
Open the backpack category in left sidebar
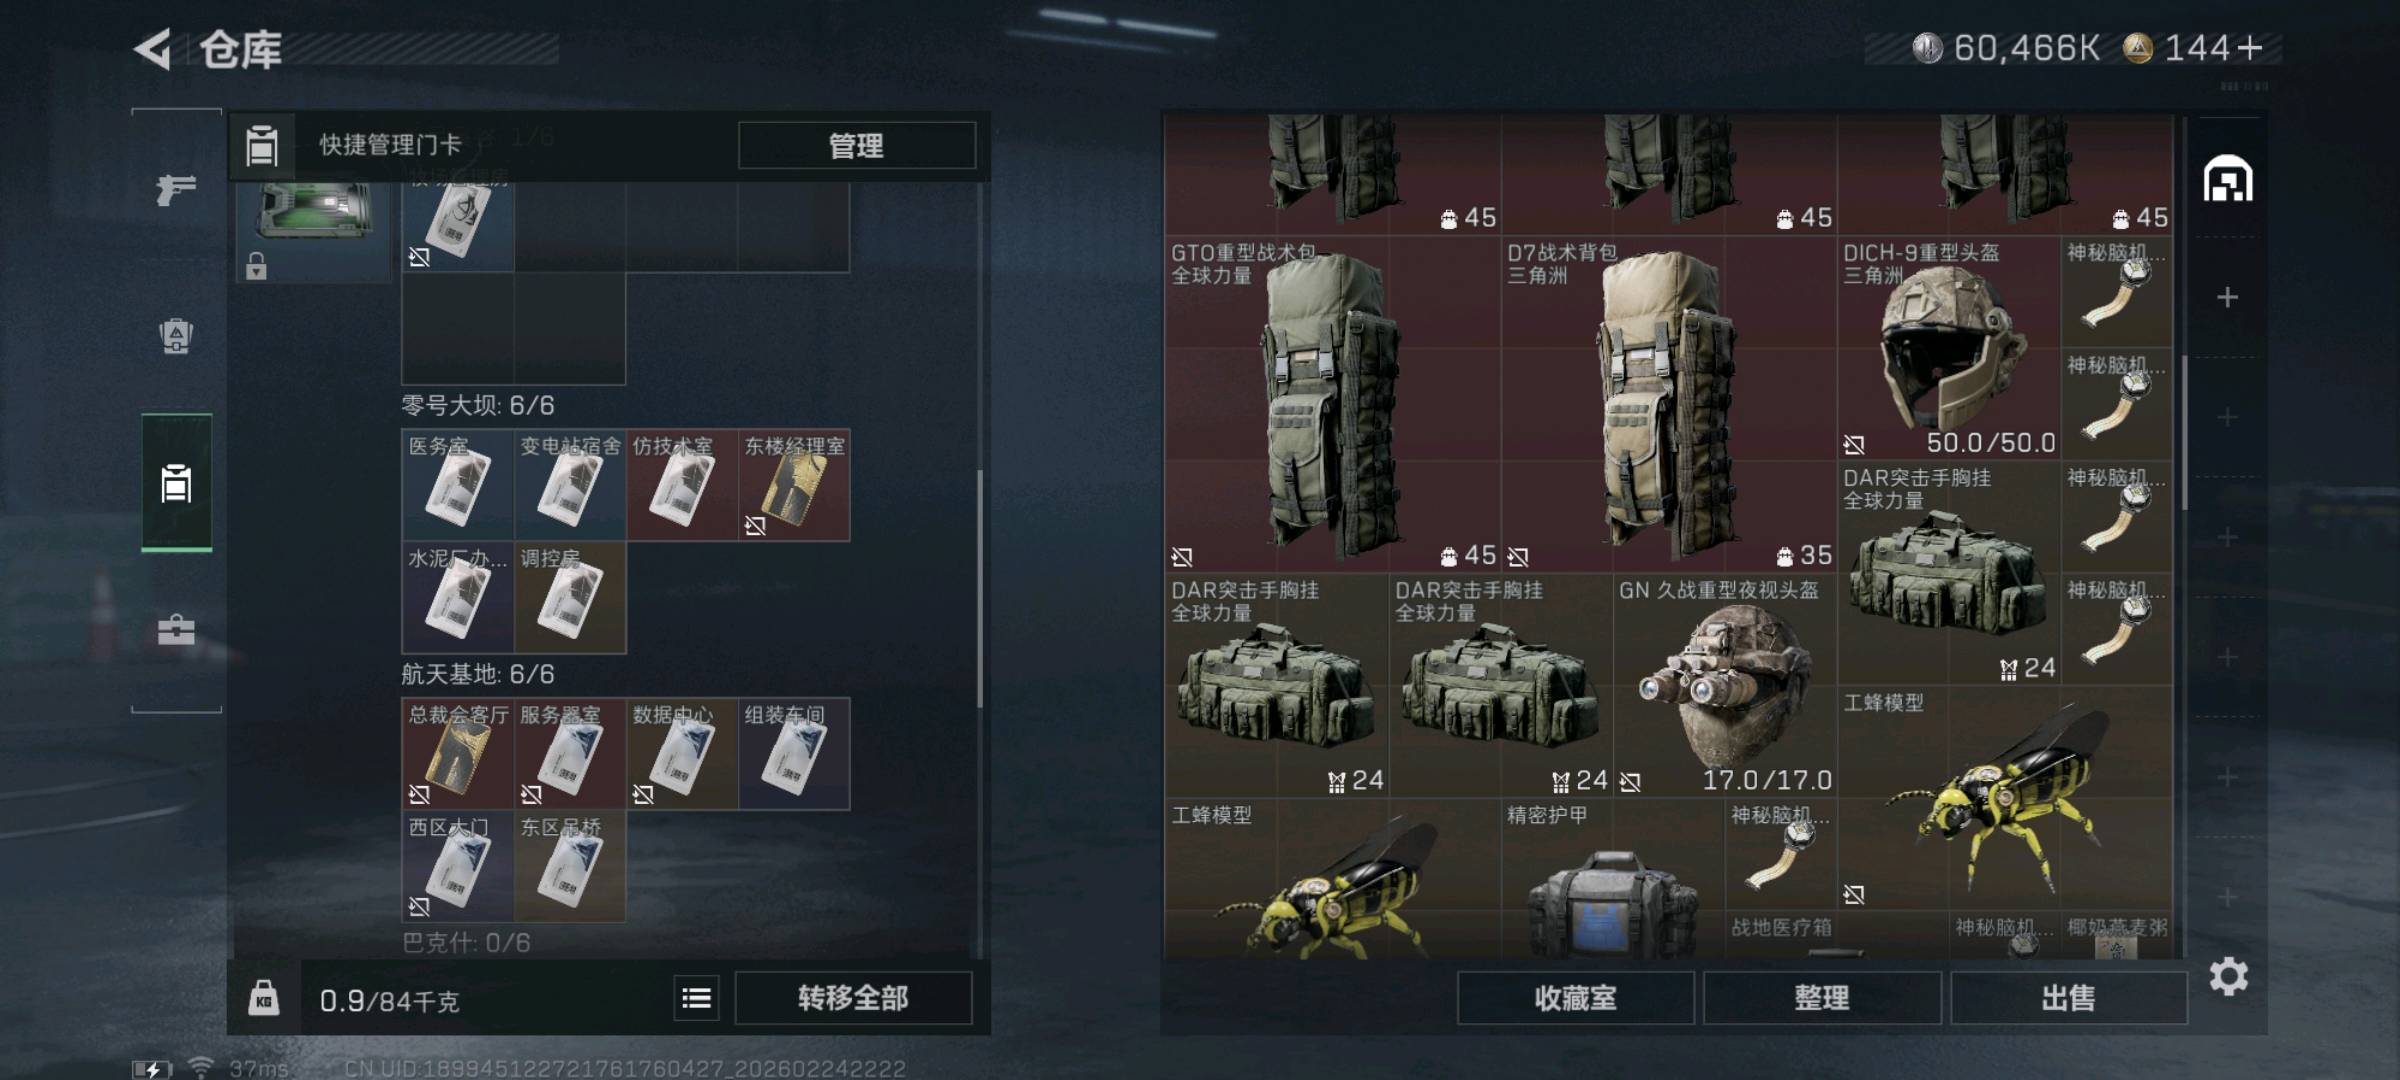click(176, 336)
